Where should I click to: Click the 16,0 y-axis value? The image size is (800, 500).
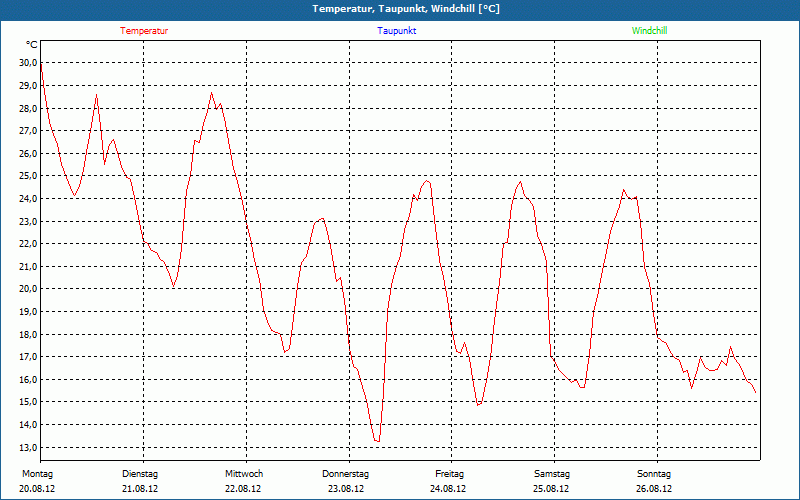pyautogui.click(x=28, y=380)
